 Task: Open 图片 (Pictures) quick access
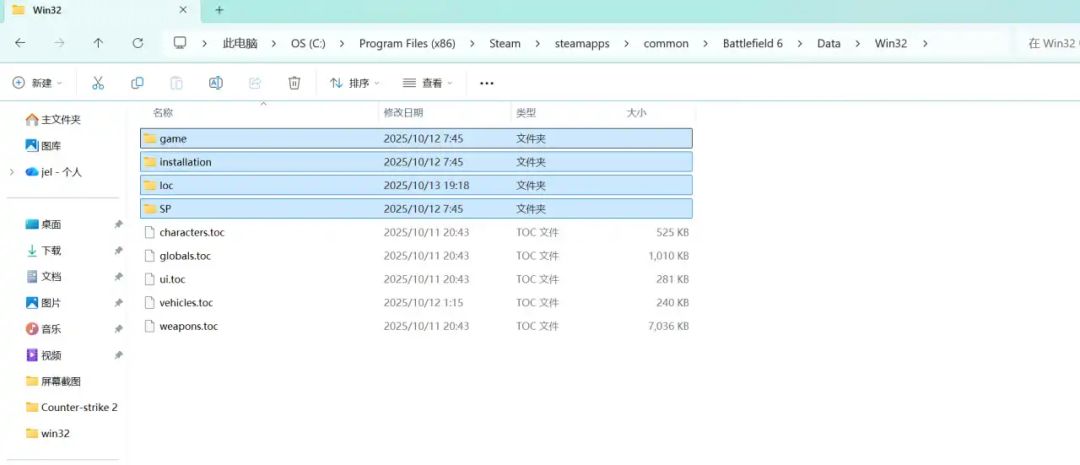tap(43, 303)
